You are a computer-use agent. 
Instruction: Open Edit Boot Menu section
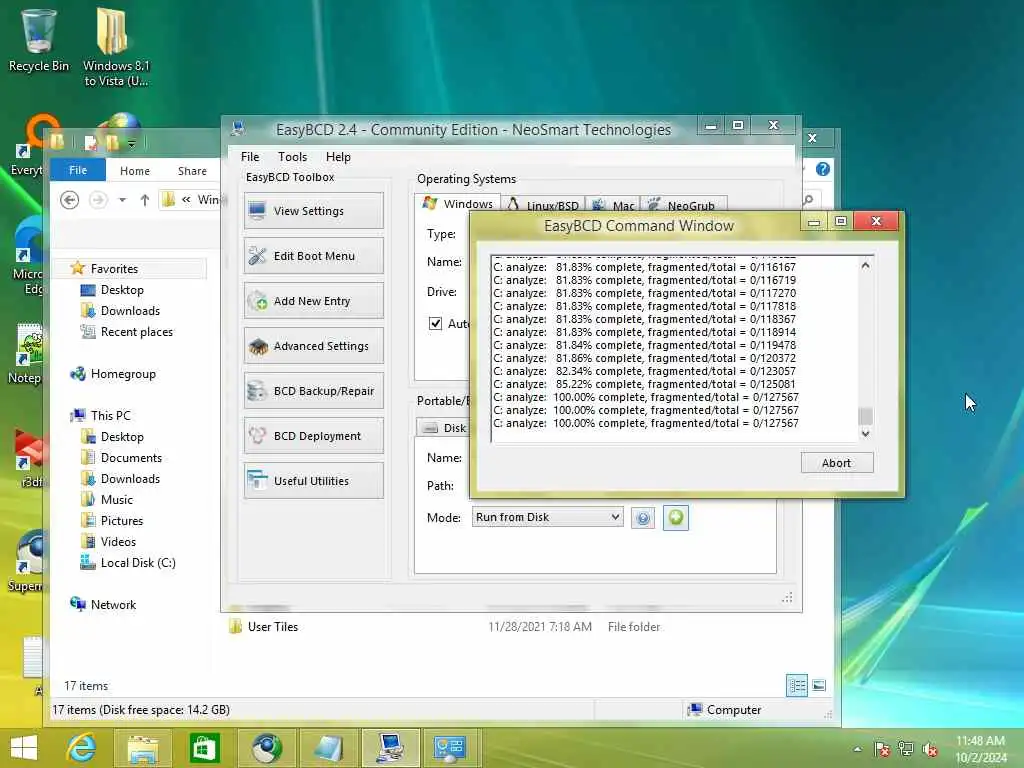pos(313,256)
